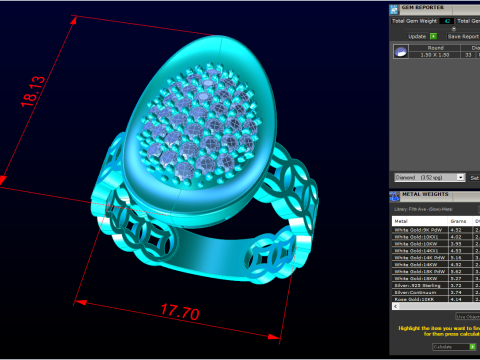Click the Update button label
This screenshot has width=480, height=360.
[417, 36]
